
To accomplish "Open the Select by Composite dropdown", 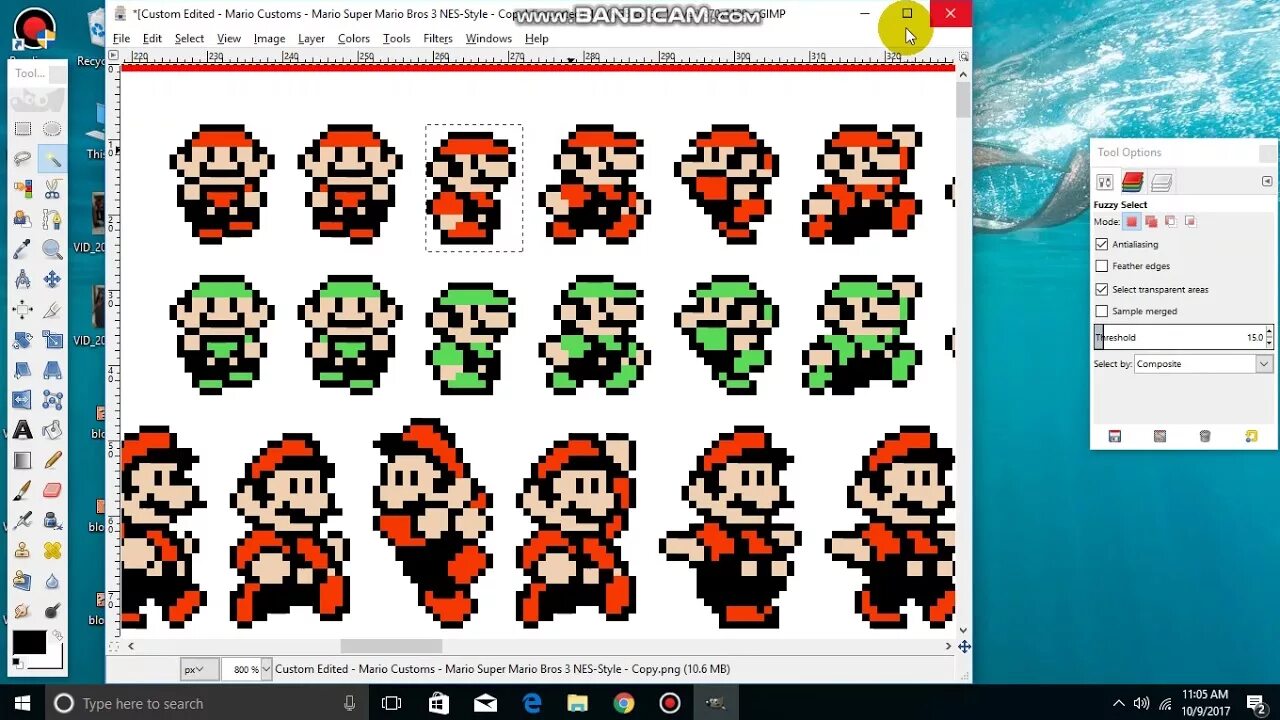I will (x=1203, y=364).
